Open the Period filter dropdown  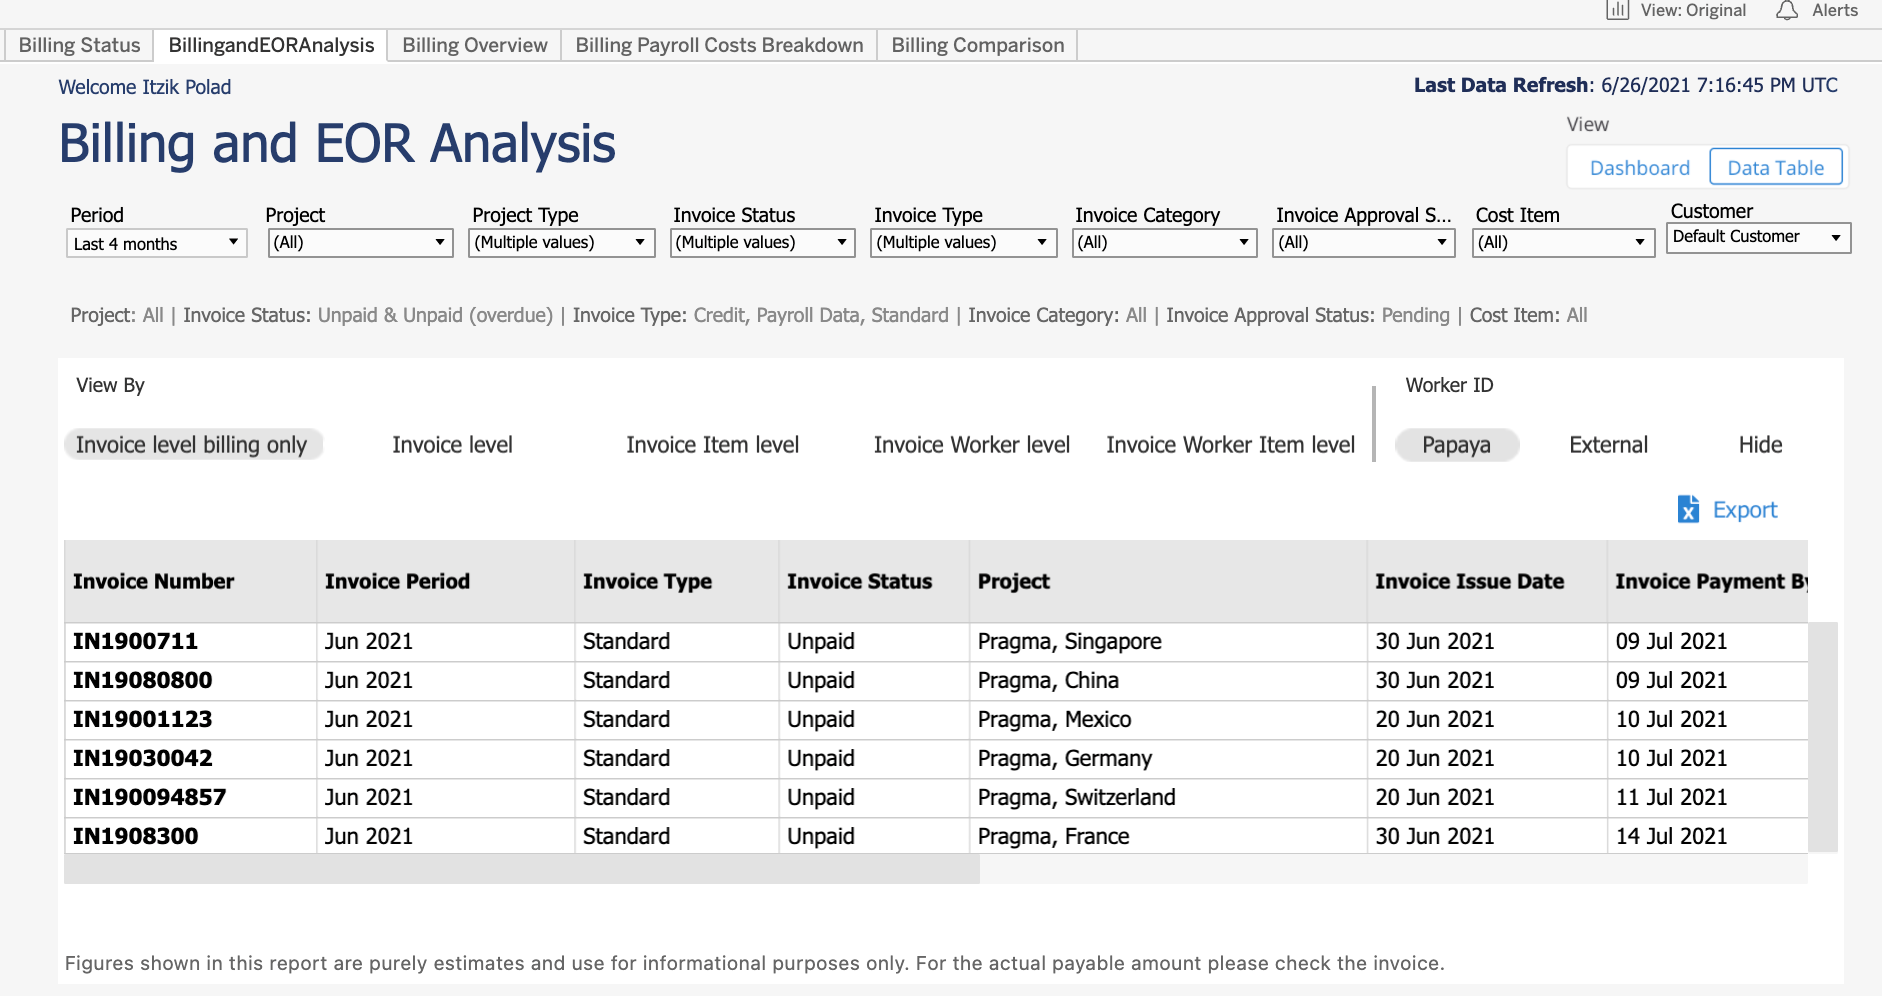232,242
